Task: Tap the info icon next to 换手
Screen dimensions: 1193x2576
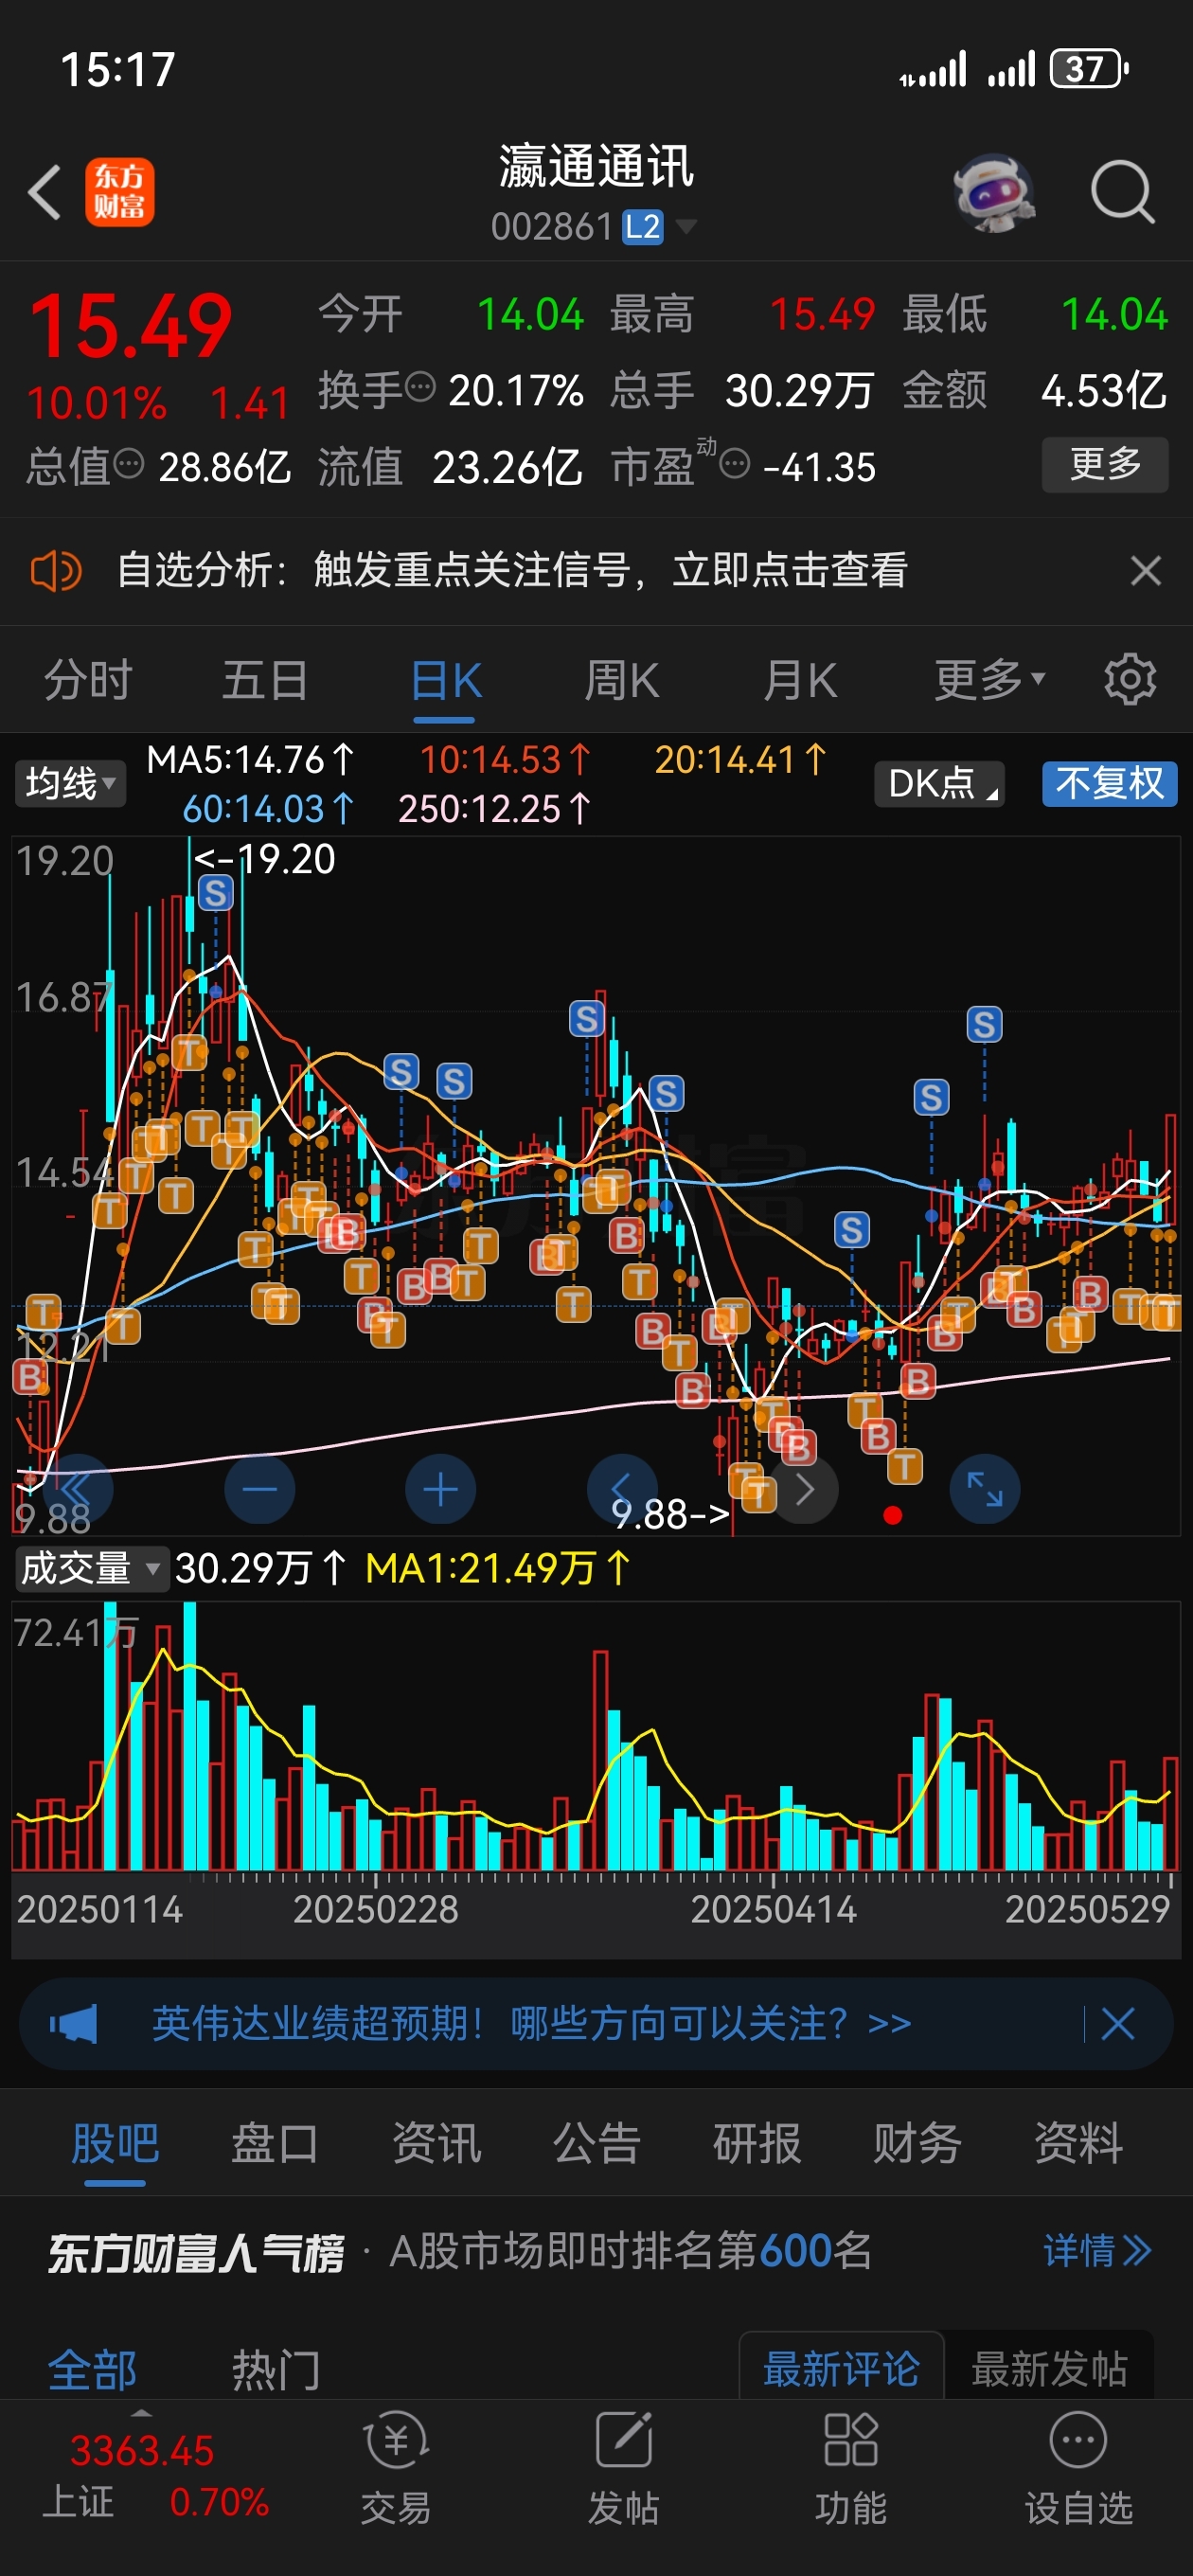Action: (x=420, y=385)
